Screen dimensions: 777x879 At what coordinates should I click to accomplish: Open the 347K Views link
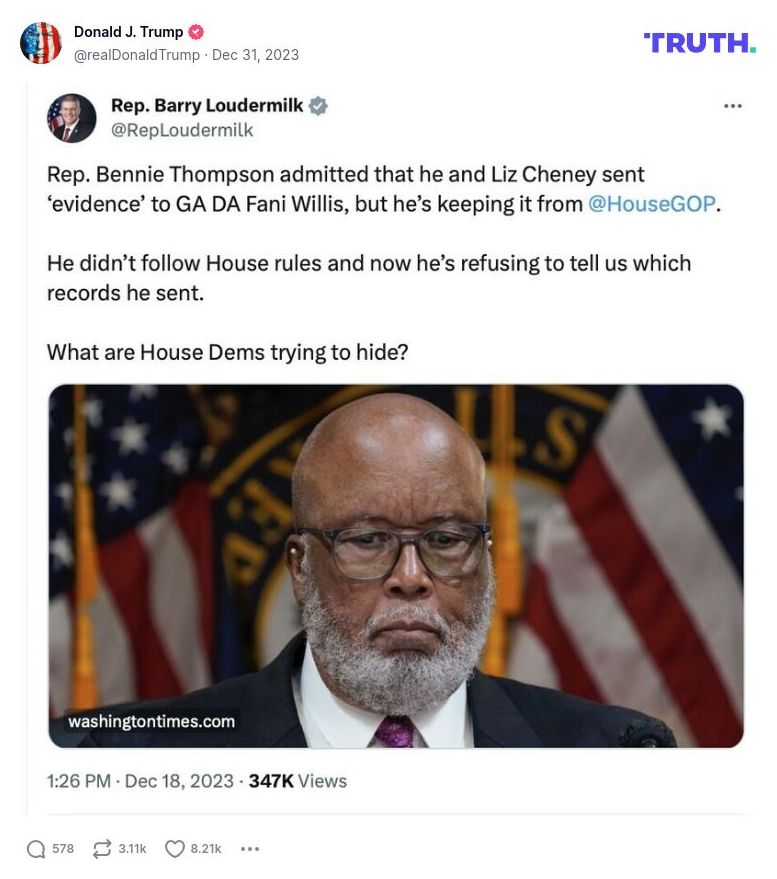coord(299,781)
